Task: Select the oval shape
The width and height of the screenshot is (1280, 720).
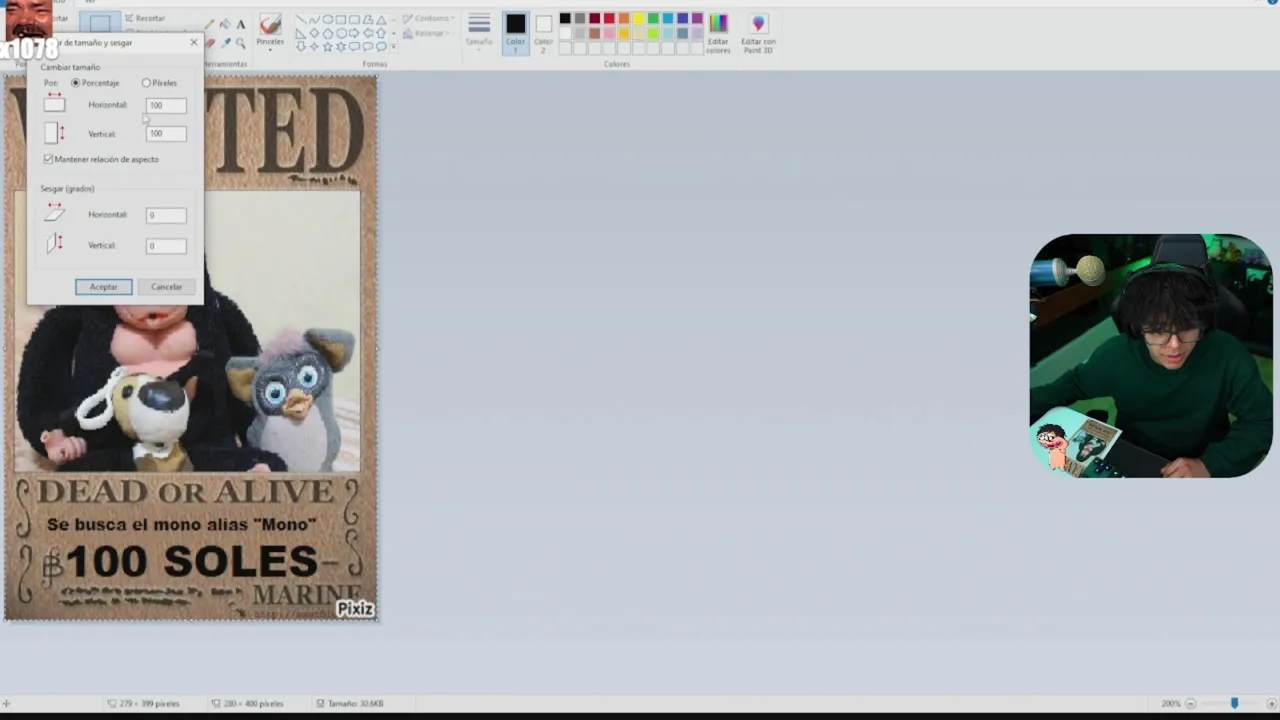Action: tap(328, 19)
